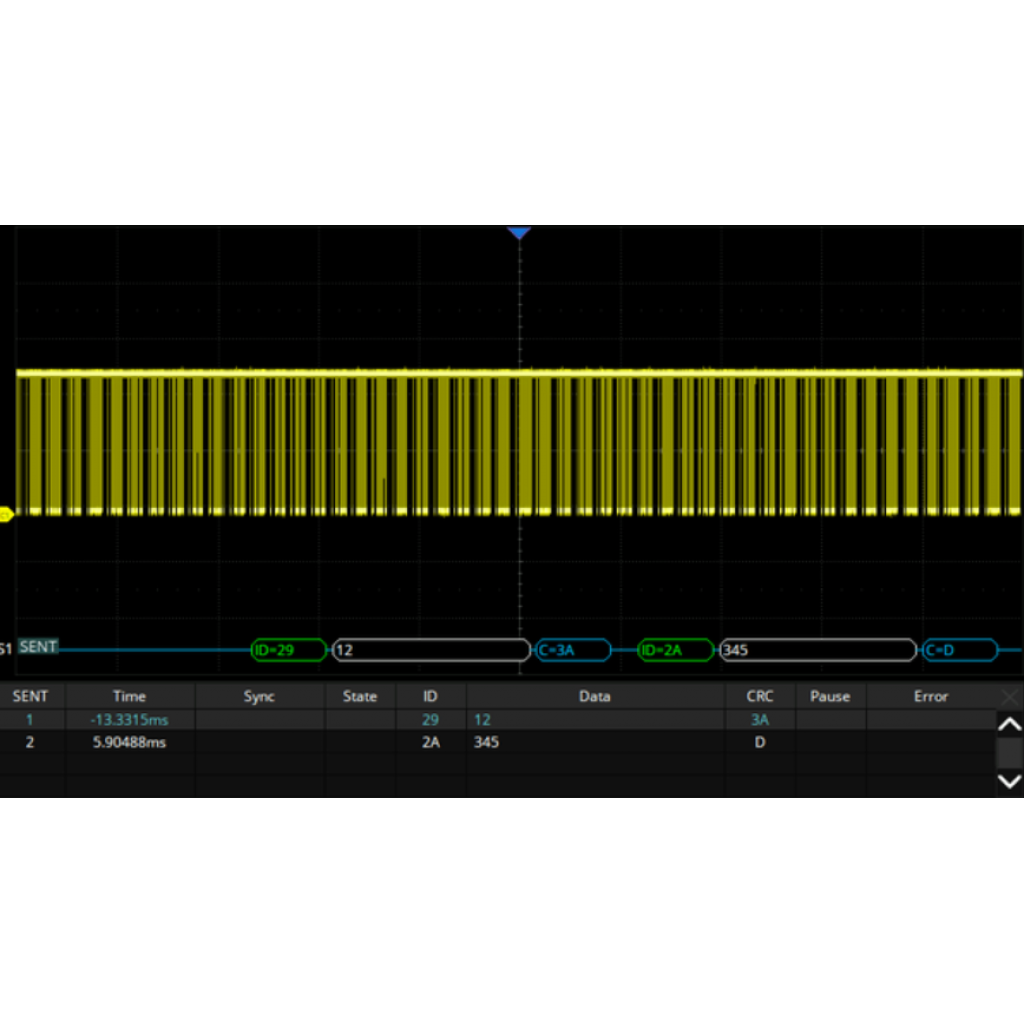Select decode table row 1
The width and height of the screenshot is (1024, 1024).
click(400, 719)
